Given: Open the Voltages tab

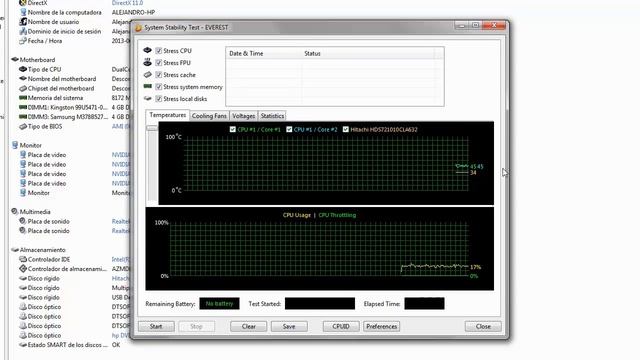Looking at the screenshot, I should click(243, 116).
